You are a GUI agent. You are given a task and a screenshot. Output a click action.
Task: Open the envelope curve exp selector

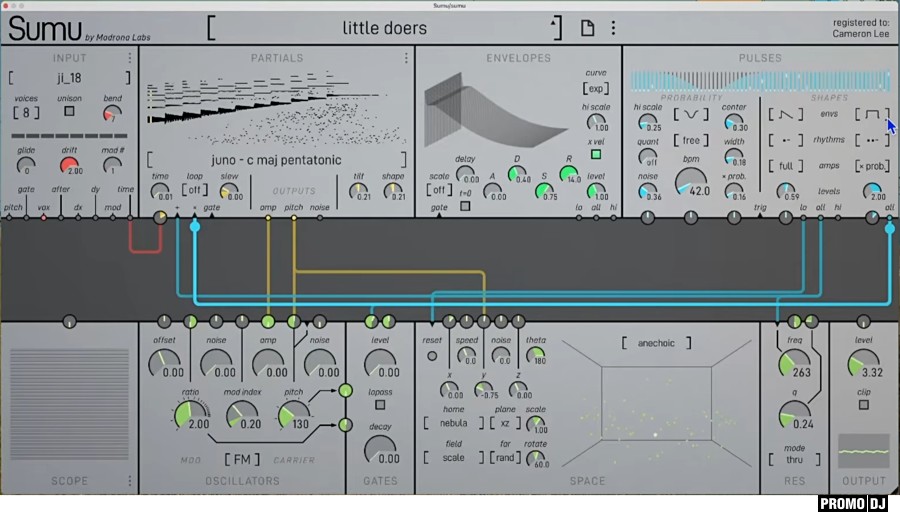[597, 89]
